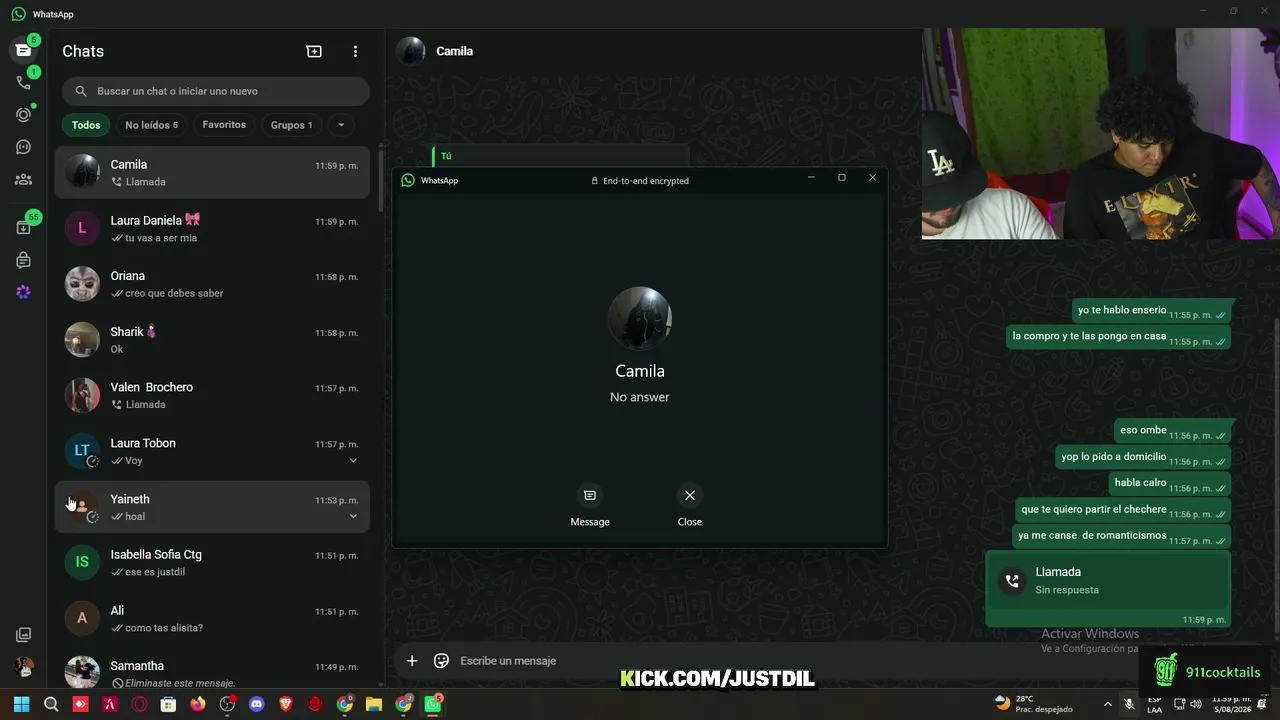Screen dimensions: 1280x720
Task: Open the three-dot menu in Chats header
Action: [x=355, y=51]
